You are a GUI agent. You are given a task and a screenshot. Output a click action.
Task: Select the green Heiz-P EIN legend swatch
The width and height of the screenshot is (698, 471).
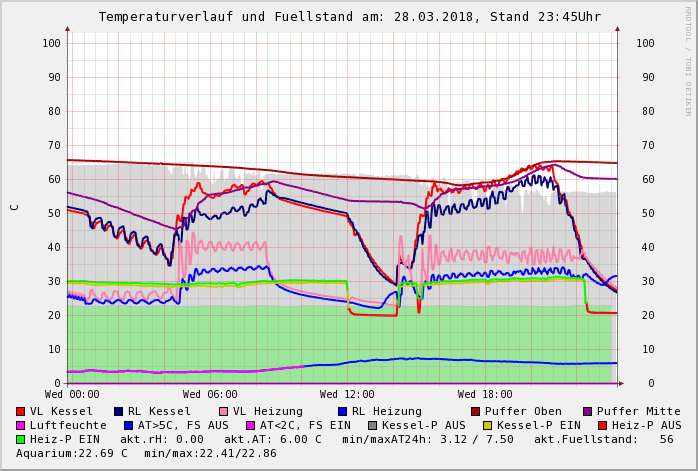pos(21,439)
